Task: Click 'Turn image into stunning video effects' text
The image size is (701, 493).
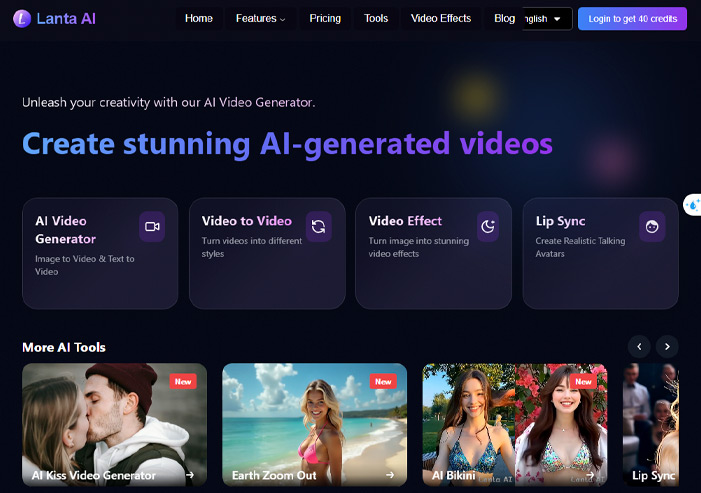Action: (x=418, y=247)
